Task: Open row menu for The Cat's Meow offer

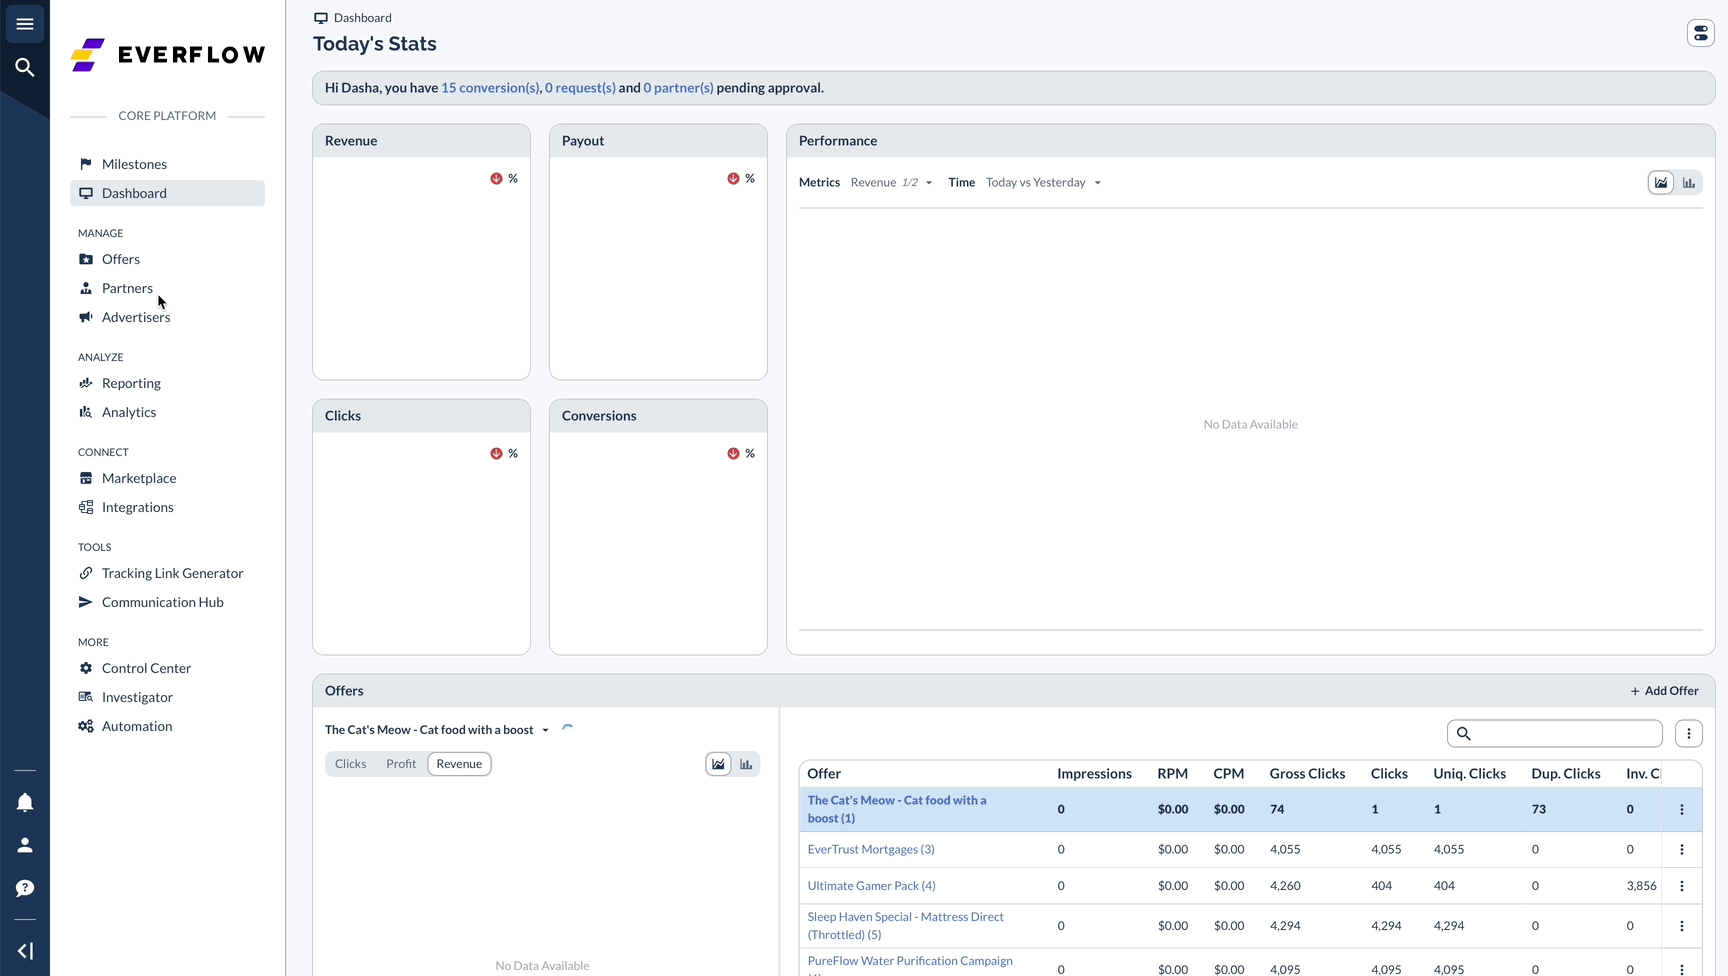Action: [1682, 809]
